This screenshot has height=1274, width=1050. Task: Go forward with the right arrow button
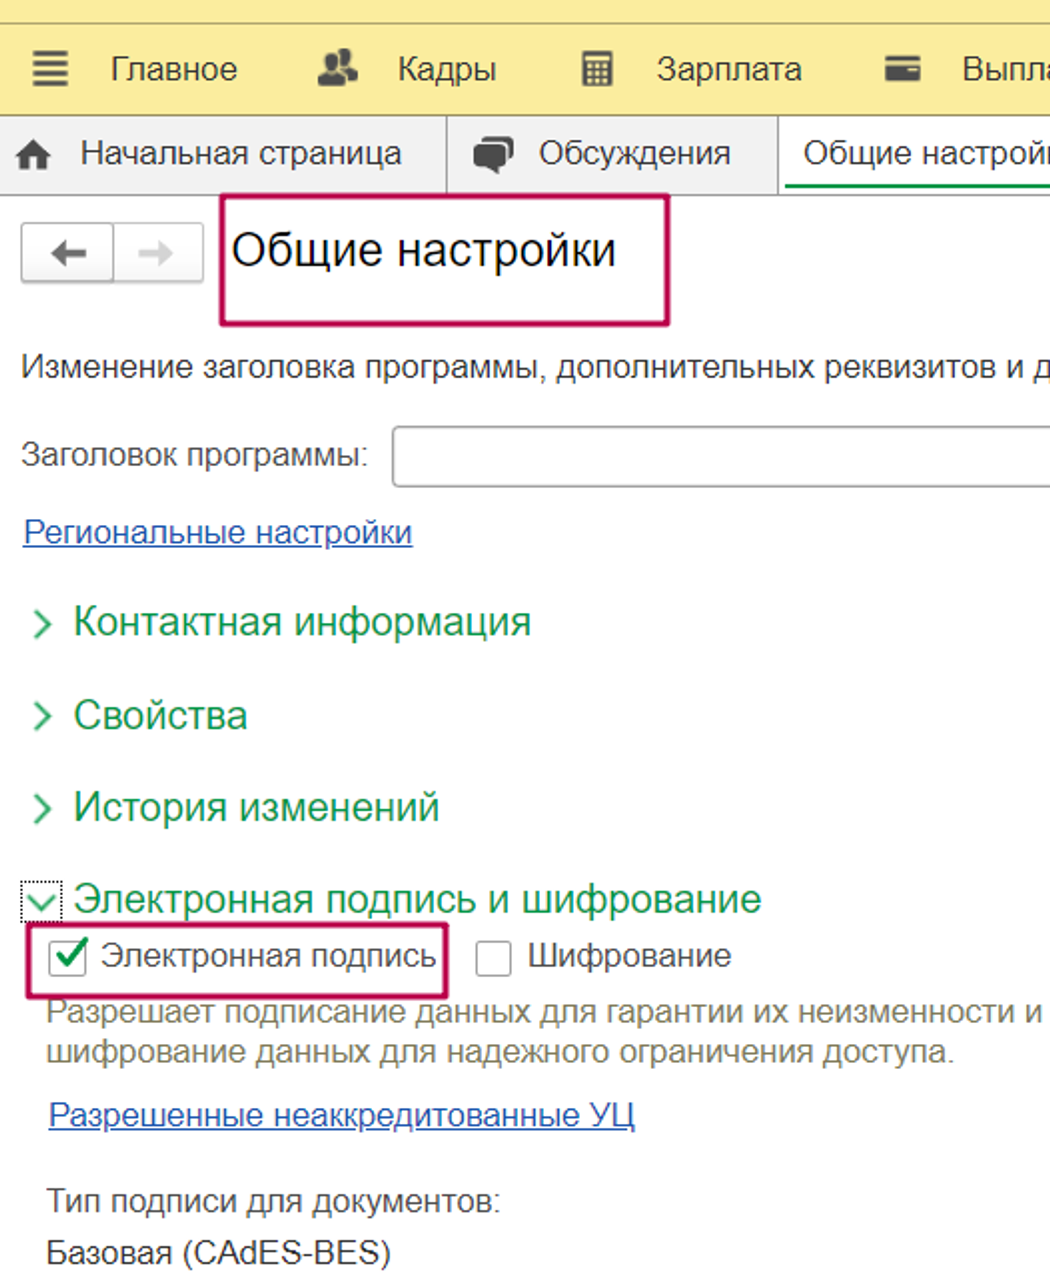[157, 254]
